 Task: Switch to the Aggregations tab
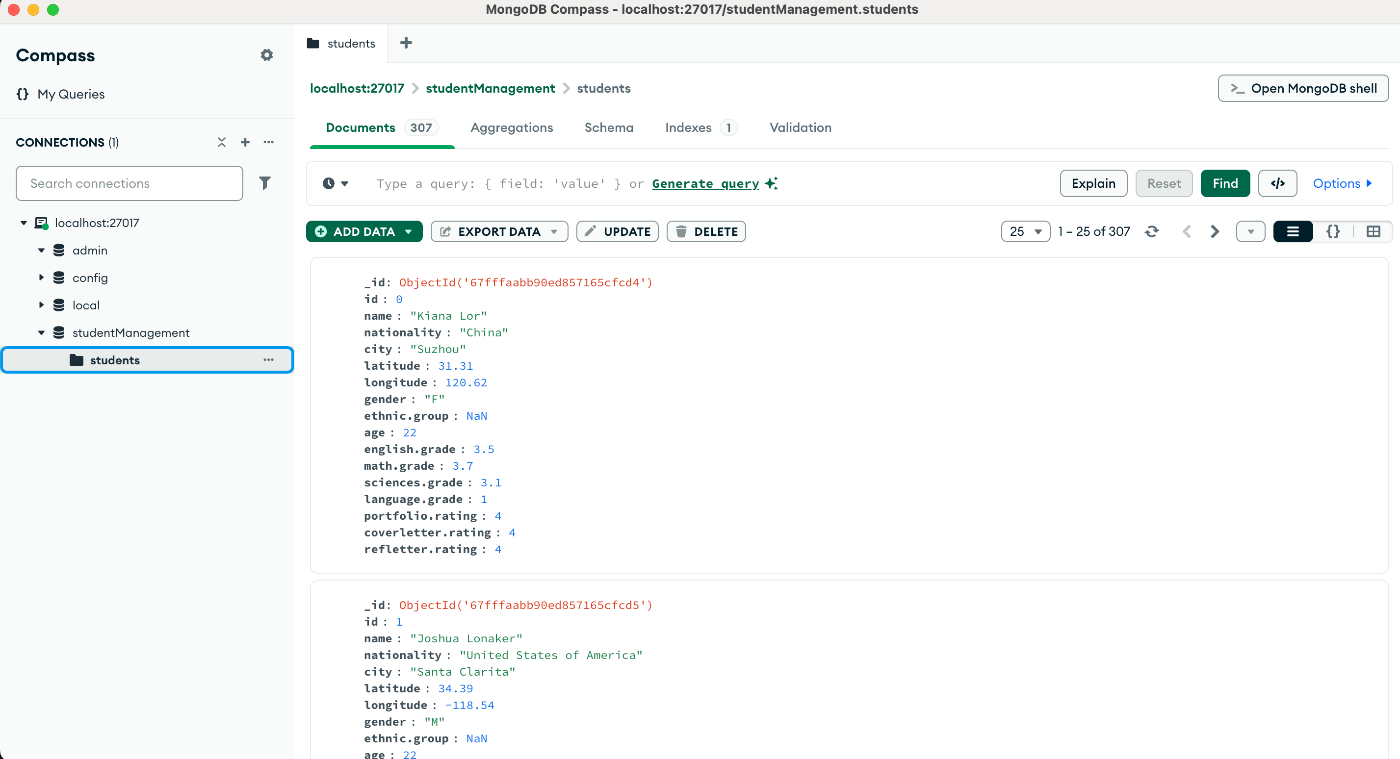pos(512,128)
